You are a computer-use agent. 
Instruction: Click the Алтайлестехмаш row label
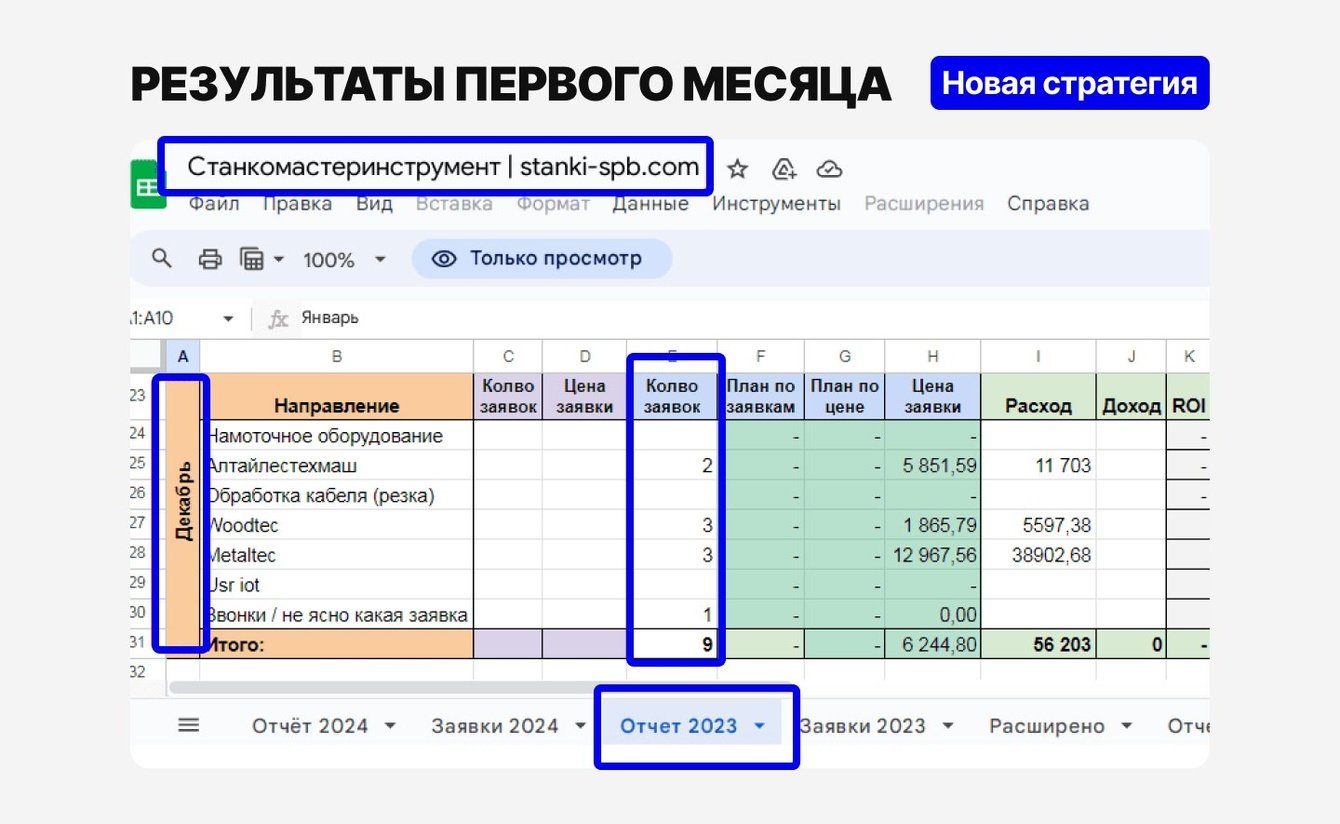tap(337, 465)
